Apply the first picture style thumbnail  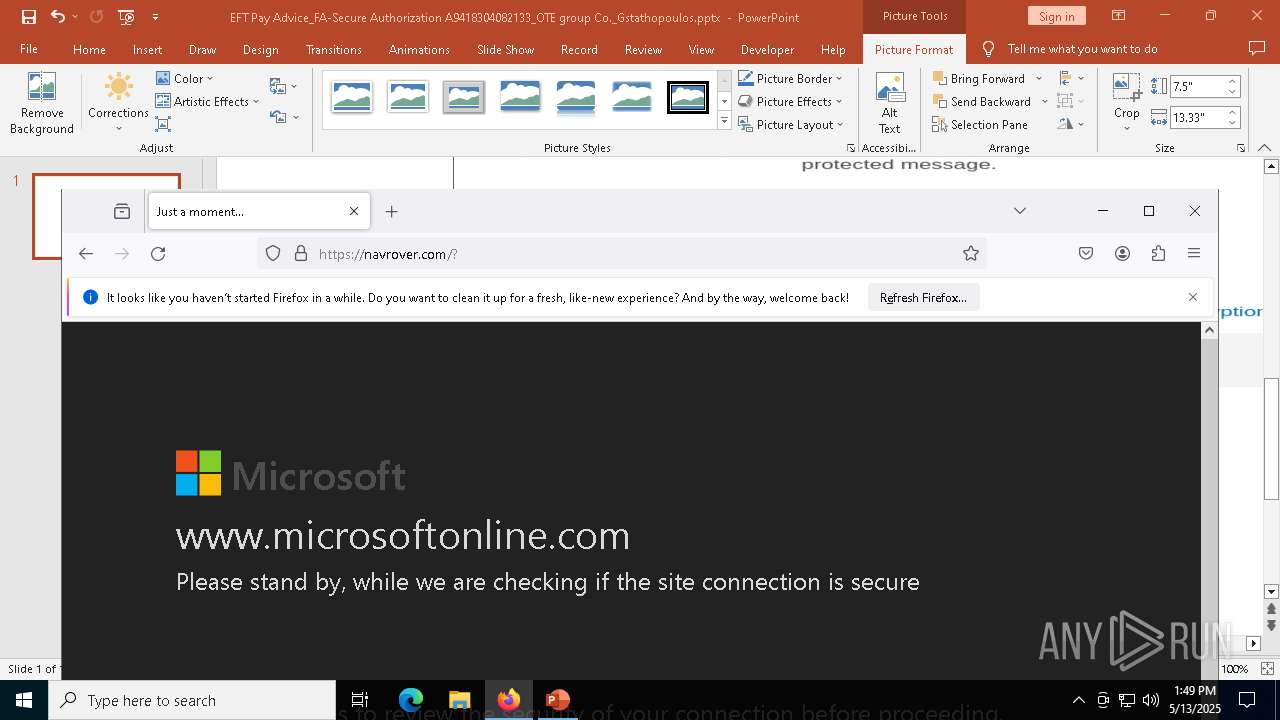pyautogui.click(x=351, y=97)
